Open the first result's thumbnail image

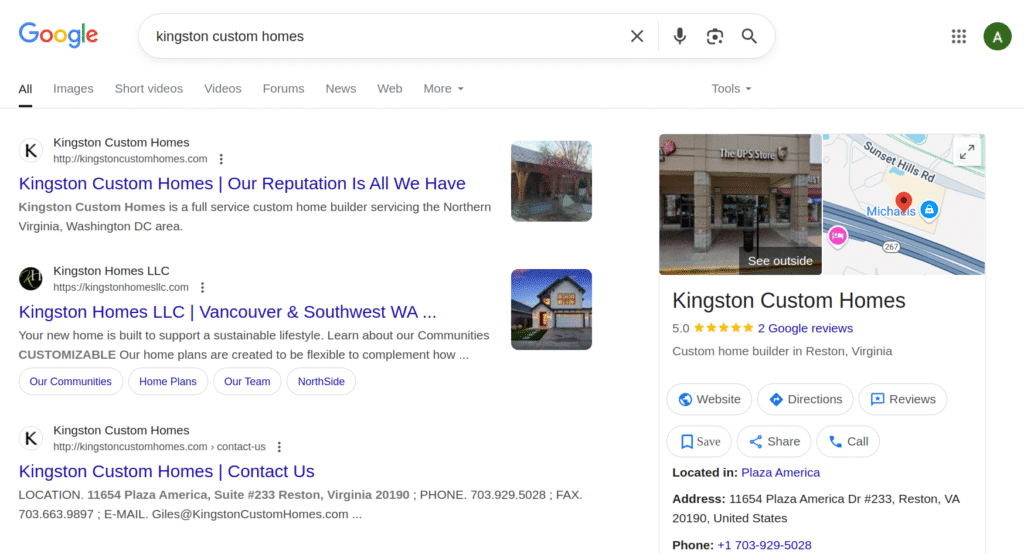click(x=551, y=181)
